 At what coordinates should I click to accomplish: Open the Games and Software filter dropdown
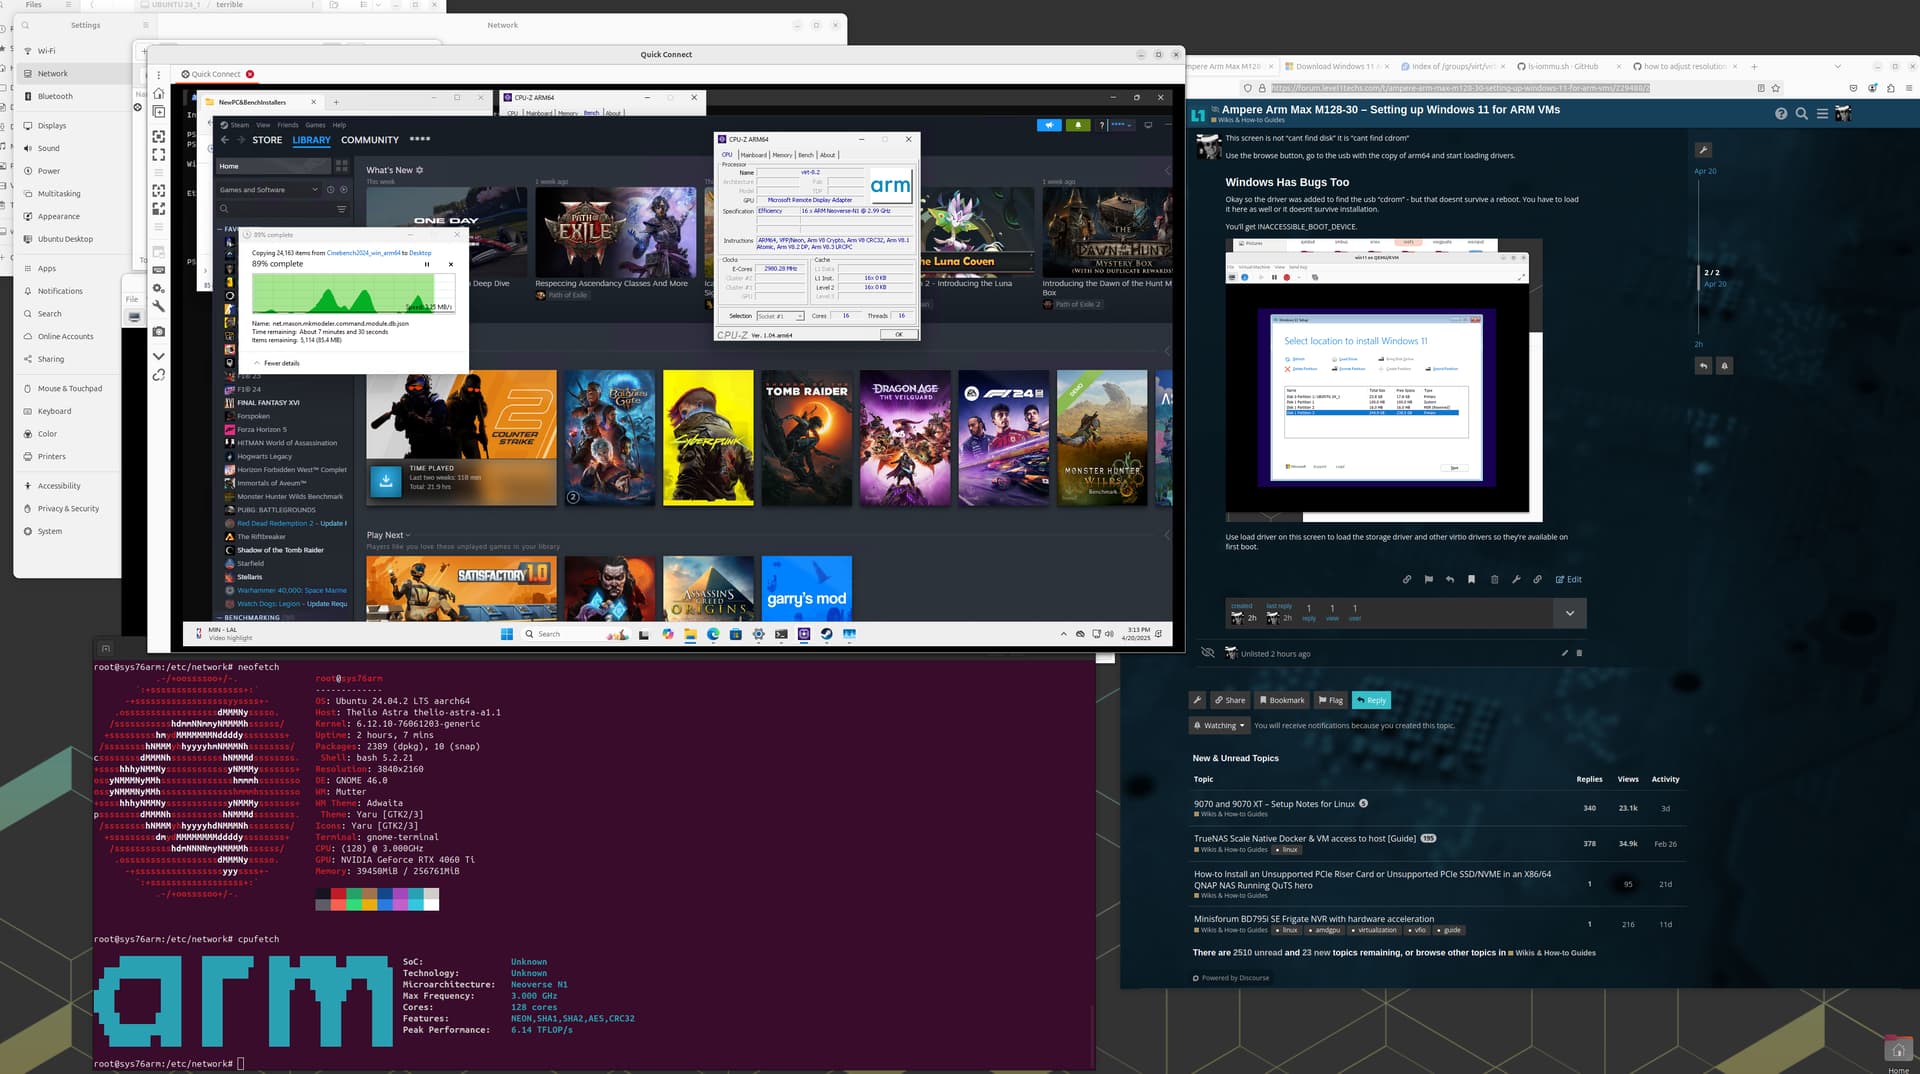(268, 190)
